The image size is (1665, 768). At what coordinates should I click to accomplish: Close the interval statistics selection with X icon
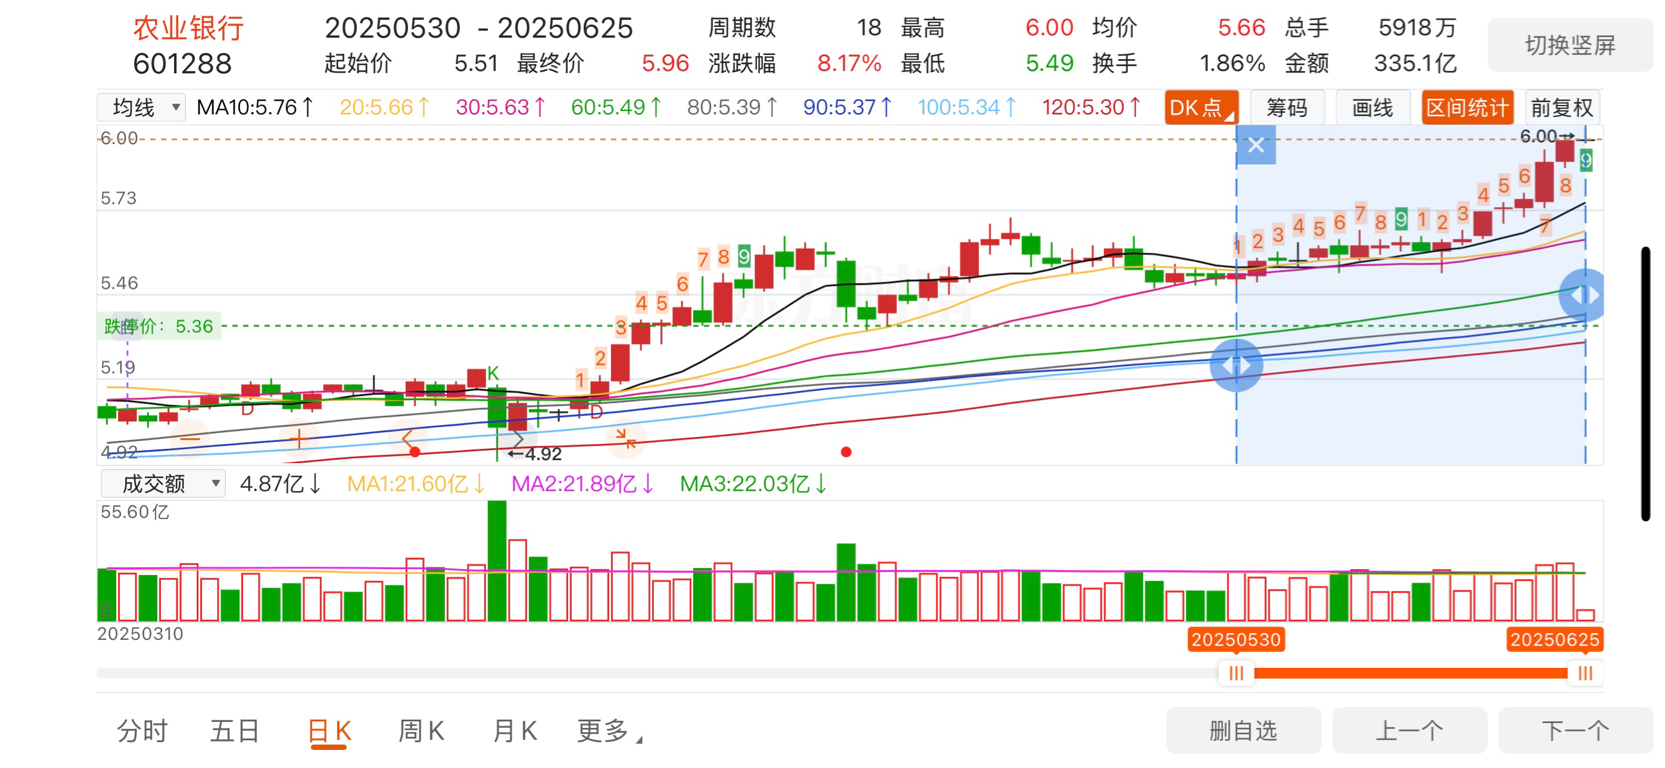[1256, 146]
